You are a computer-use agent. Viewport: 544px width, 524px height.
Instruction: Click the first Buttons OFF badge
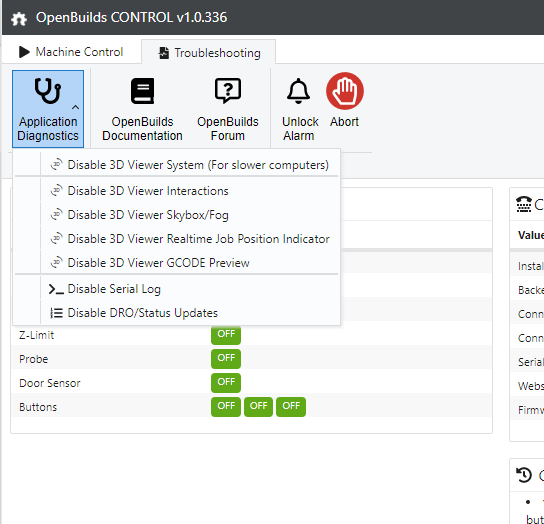(226, 406)
